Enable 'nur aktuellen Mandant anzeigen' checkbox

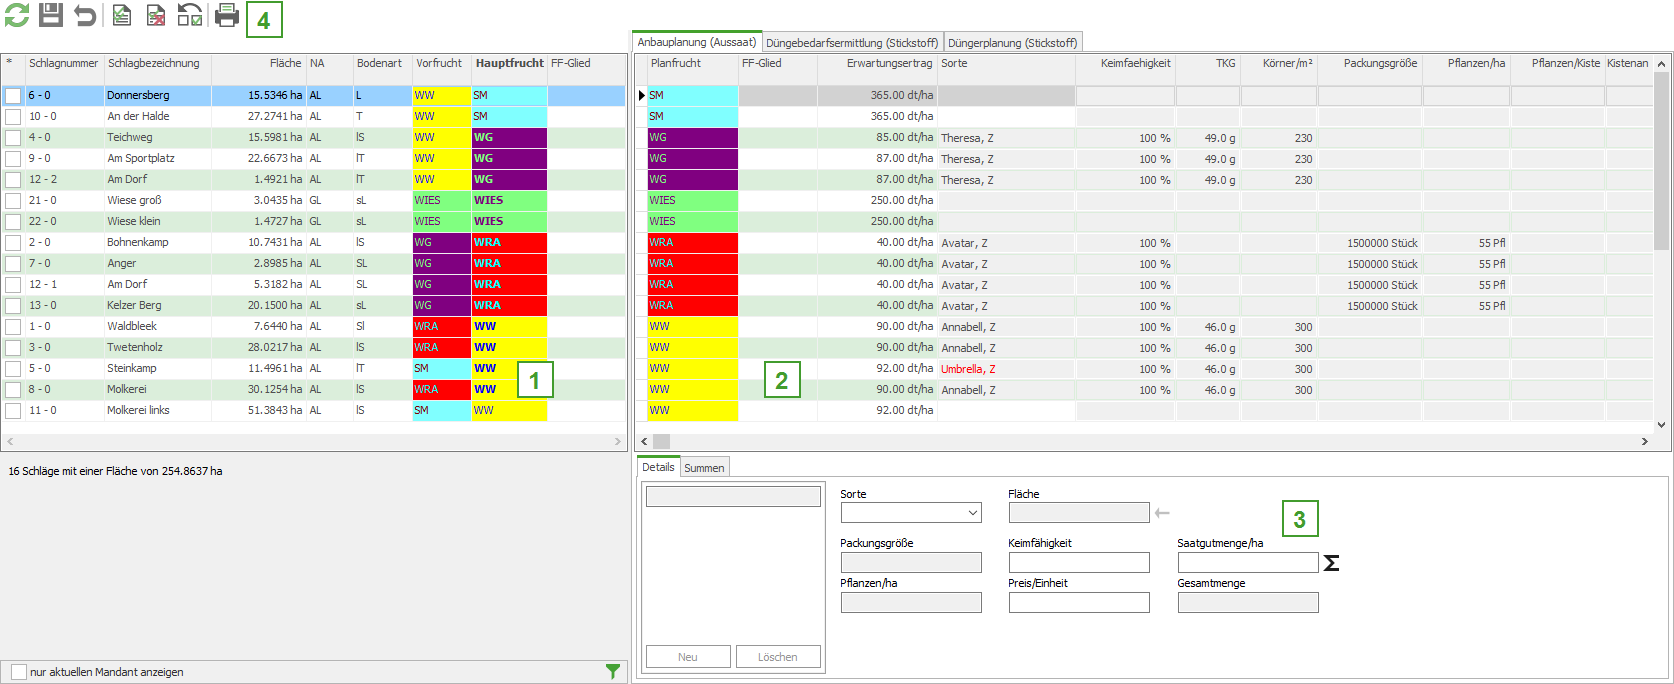(x=18, y=672)
